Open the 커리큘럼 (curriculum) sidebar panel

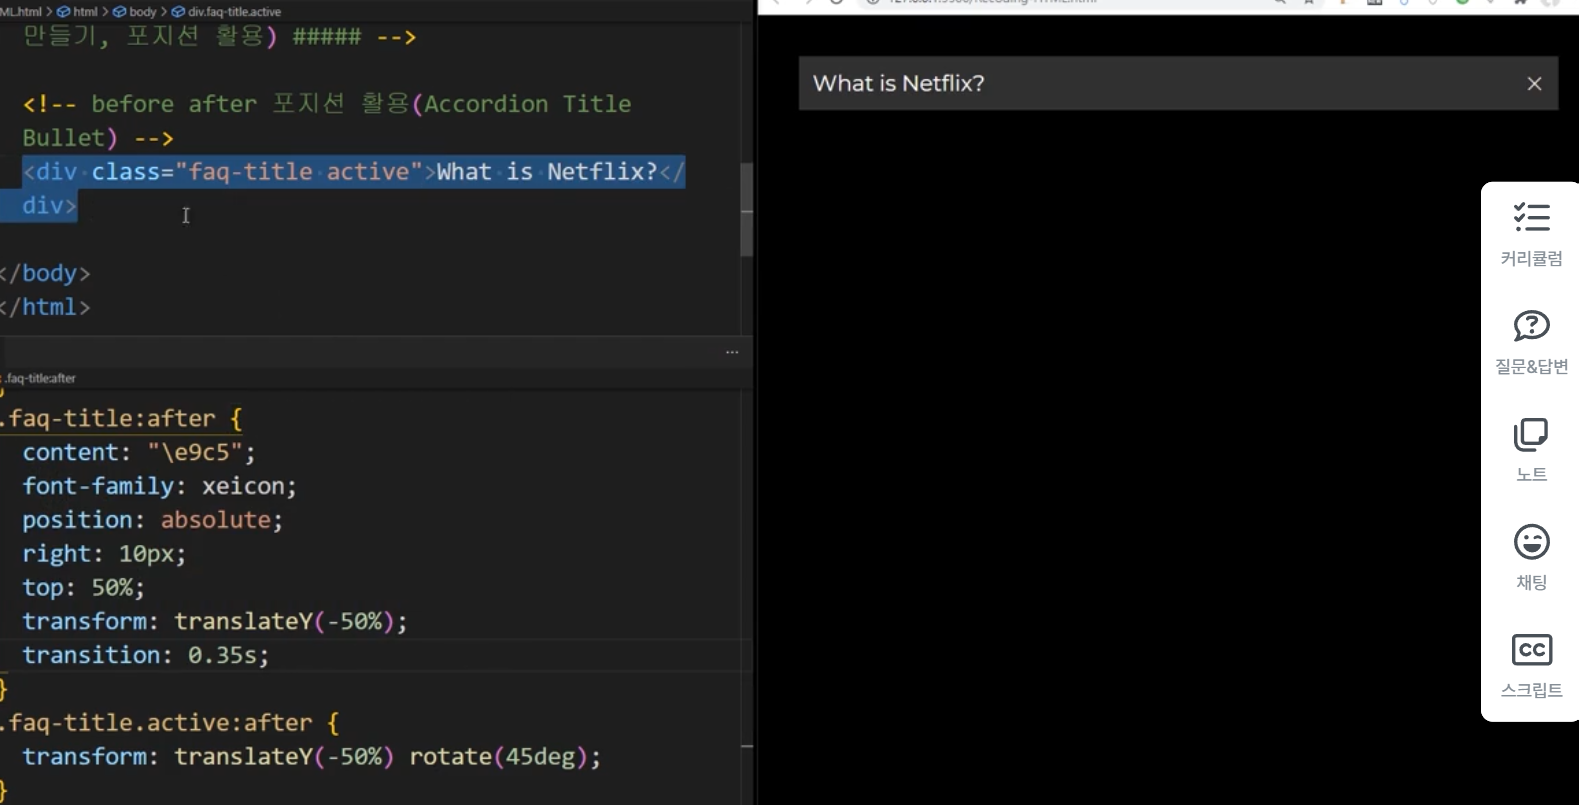(1531, 235)
